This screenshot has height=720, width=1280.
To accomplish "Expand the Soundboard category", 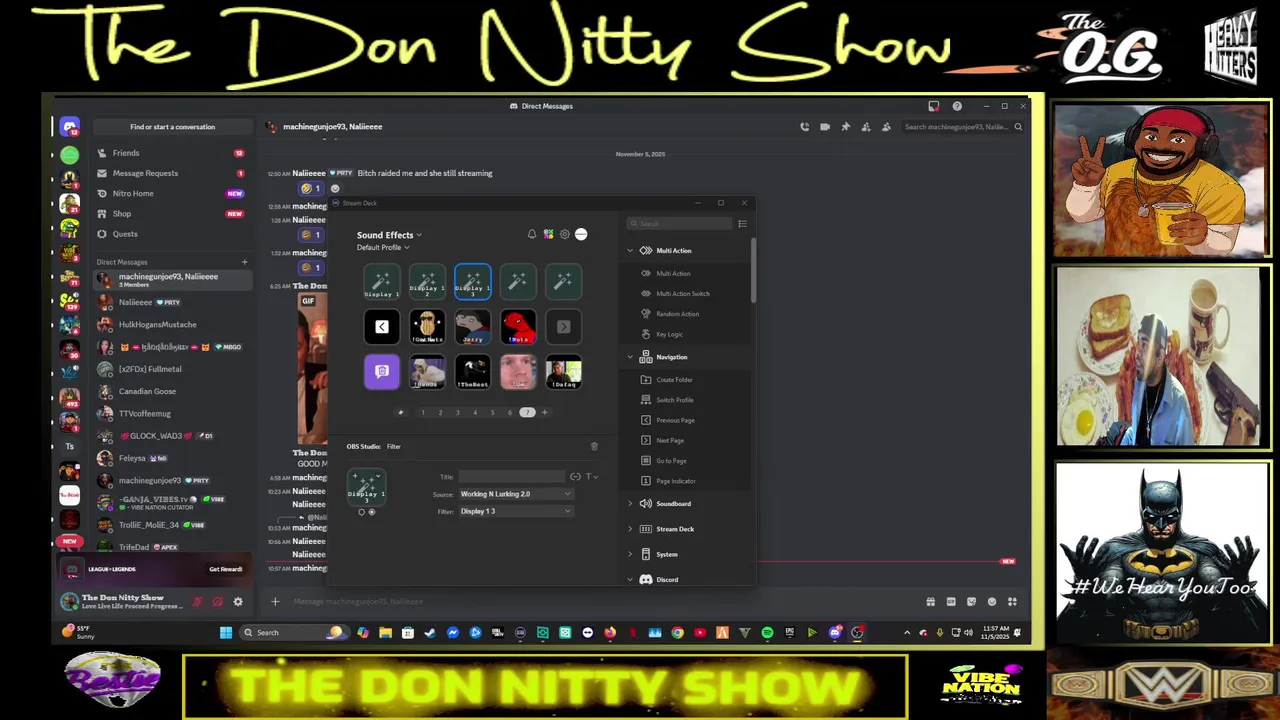I will pyautogui.click(x=630, y=504).
